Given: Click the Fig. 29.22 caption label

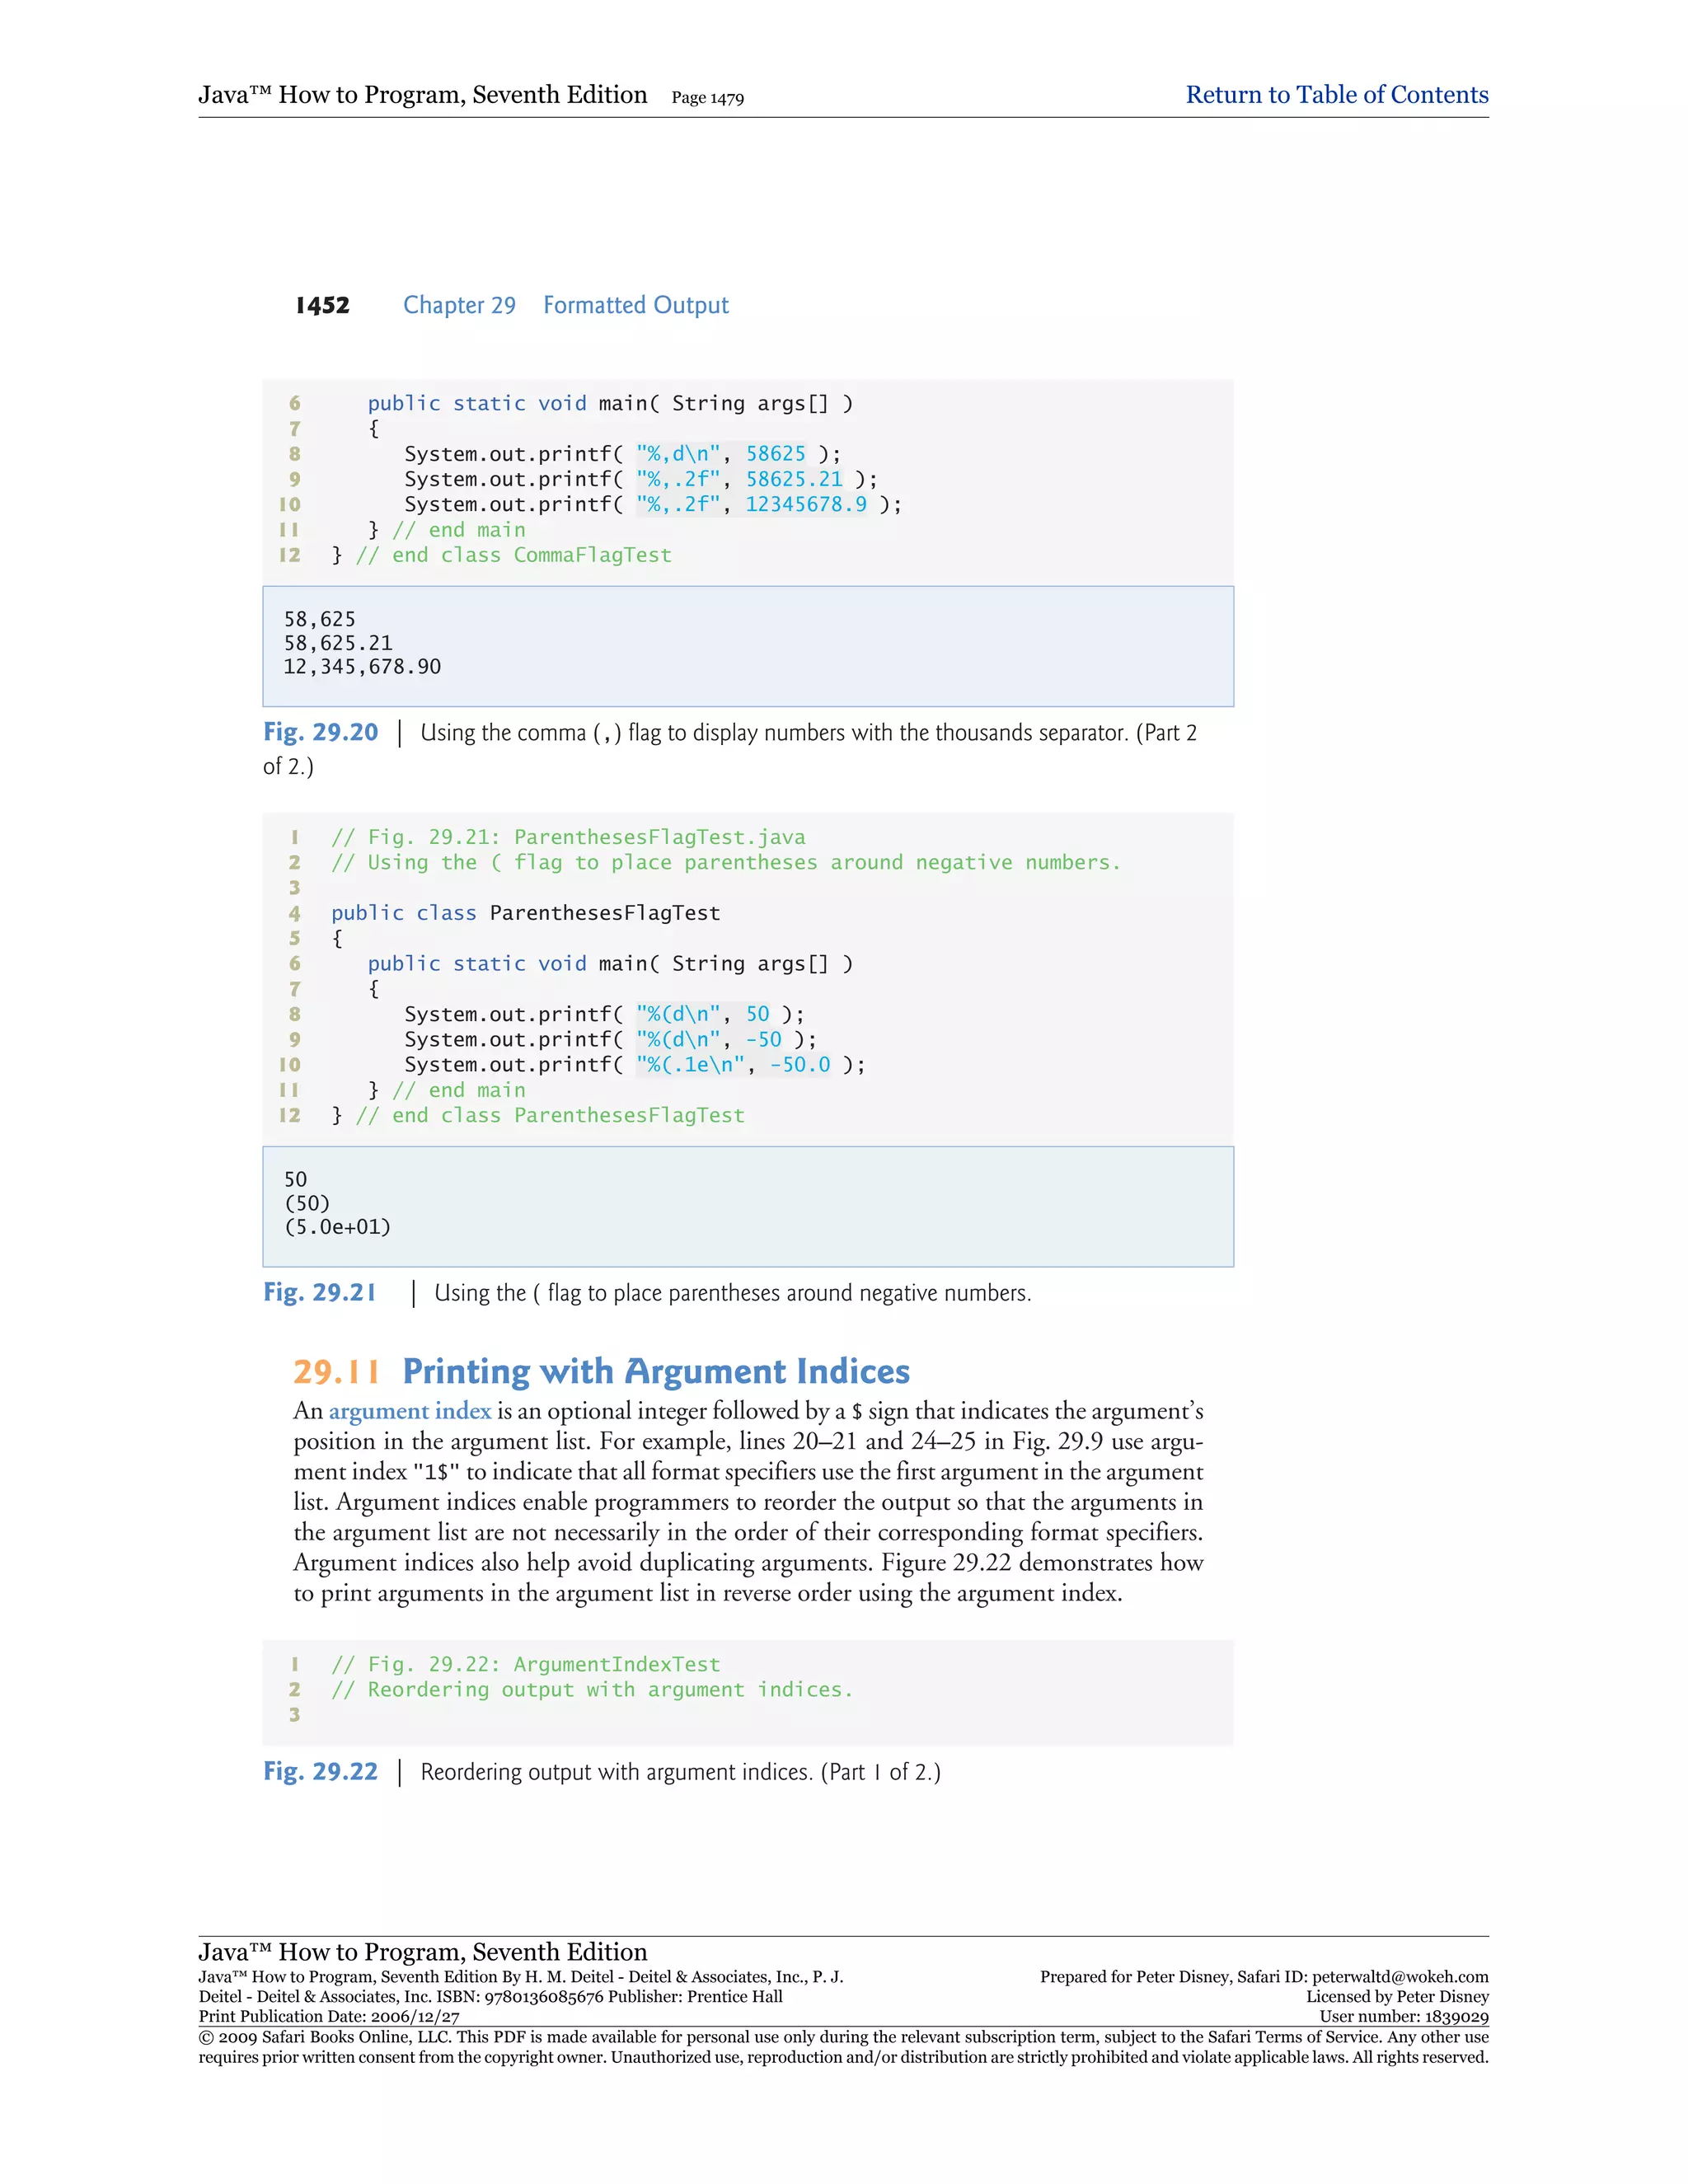Looking at the screenshot, I should tap(320, 1771).
